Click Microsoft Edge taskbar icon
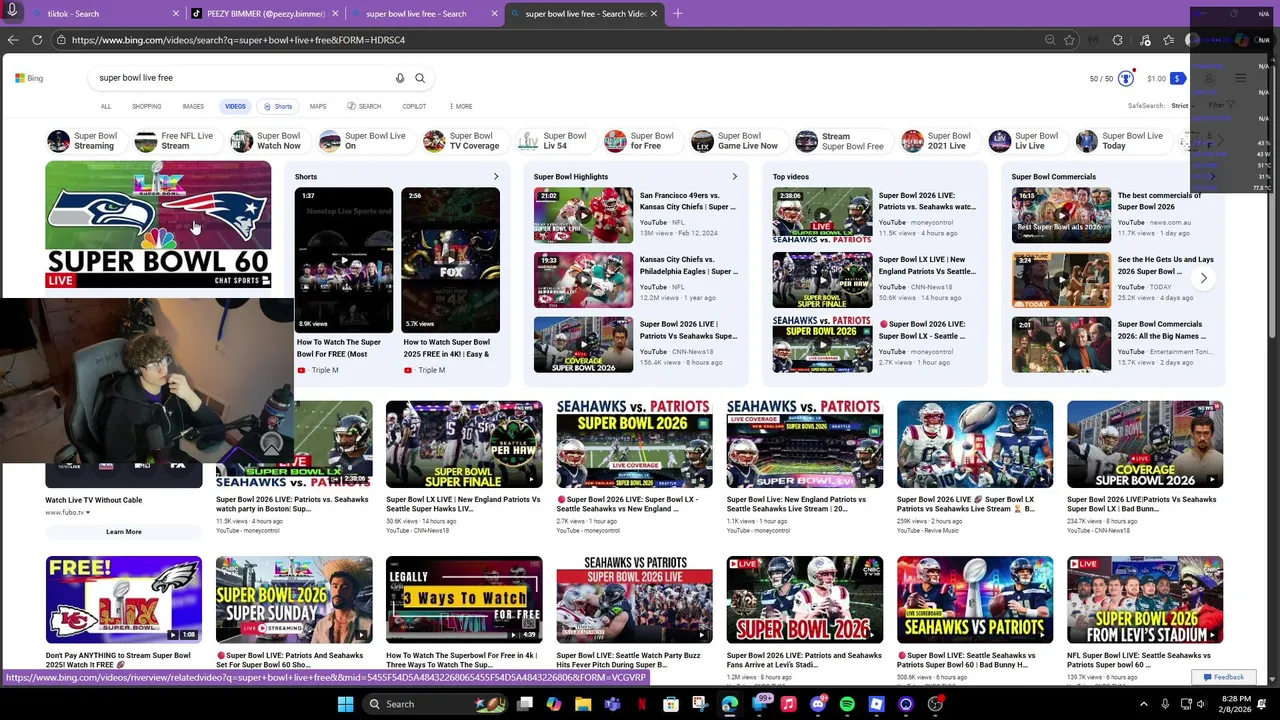The image size is (1280, 720). point(729,704)
